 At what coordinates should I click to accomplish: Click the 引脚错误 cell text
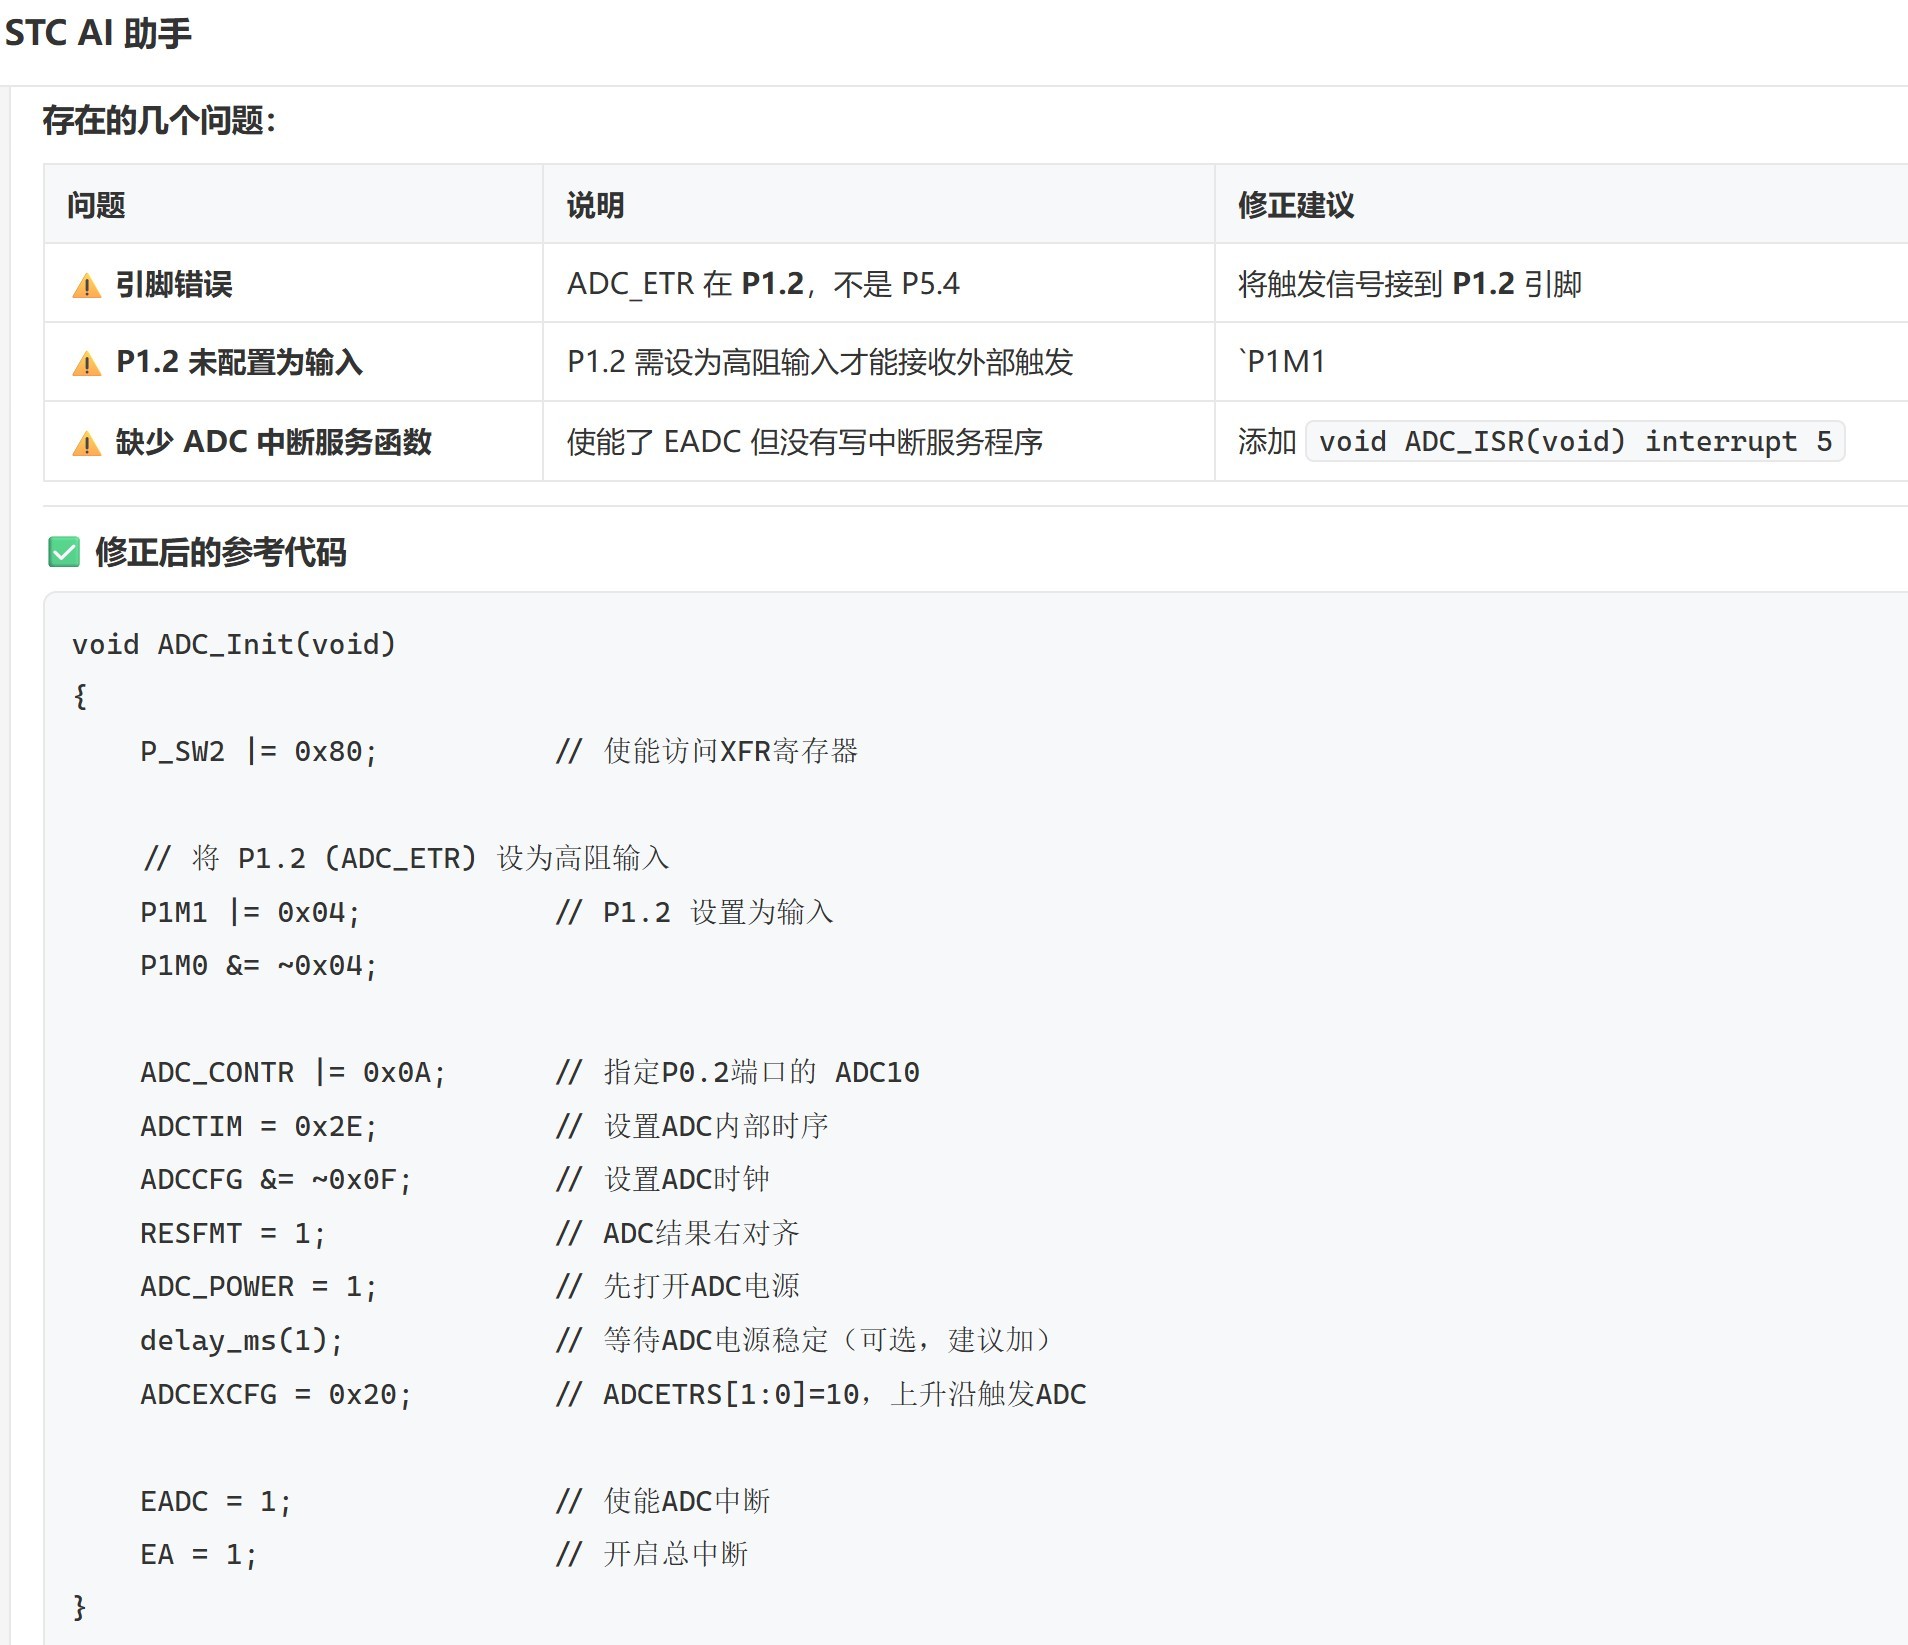(x=174, y=285)
